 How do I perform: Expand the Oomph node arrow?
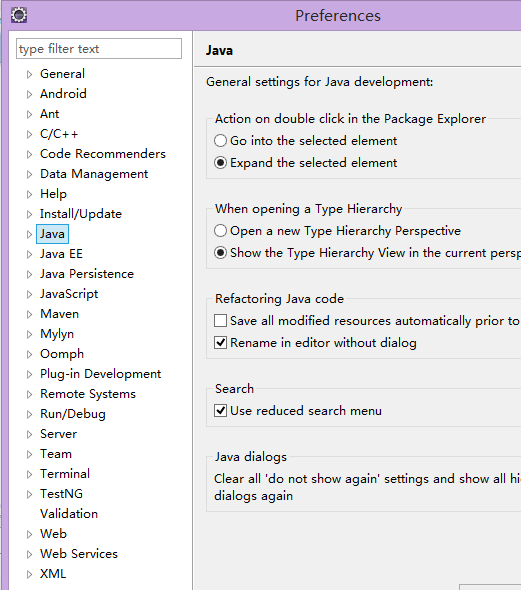pos(29,354)
